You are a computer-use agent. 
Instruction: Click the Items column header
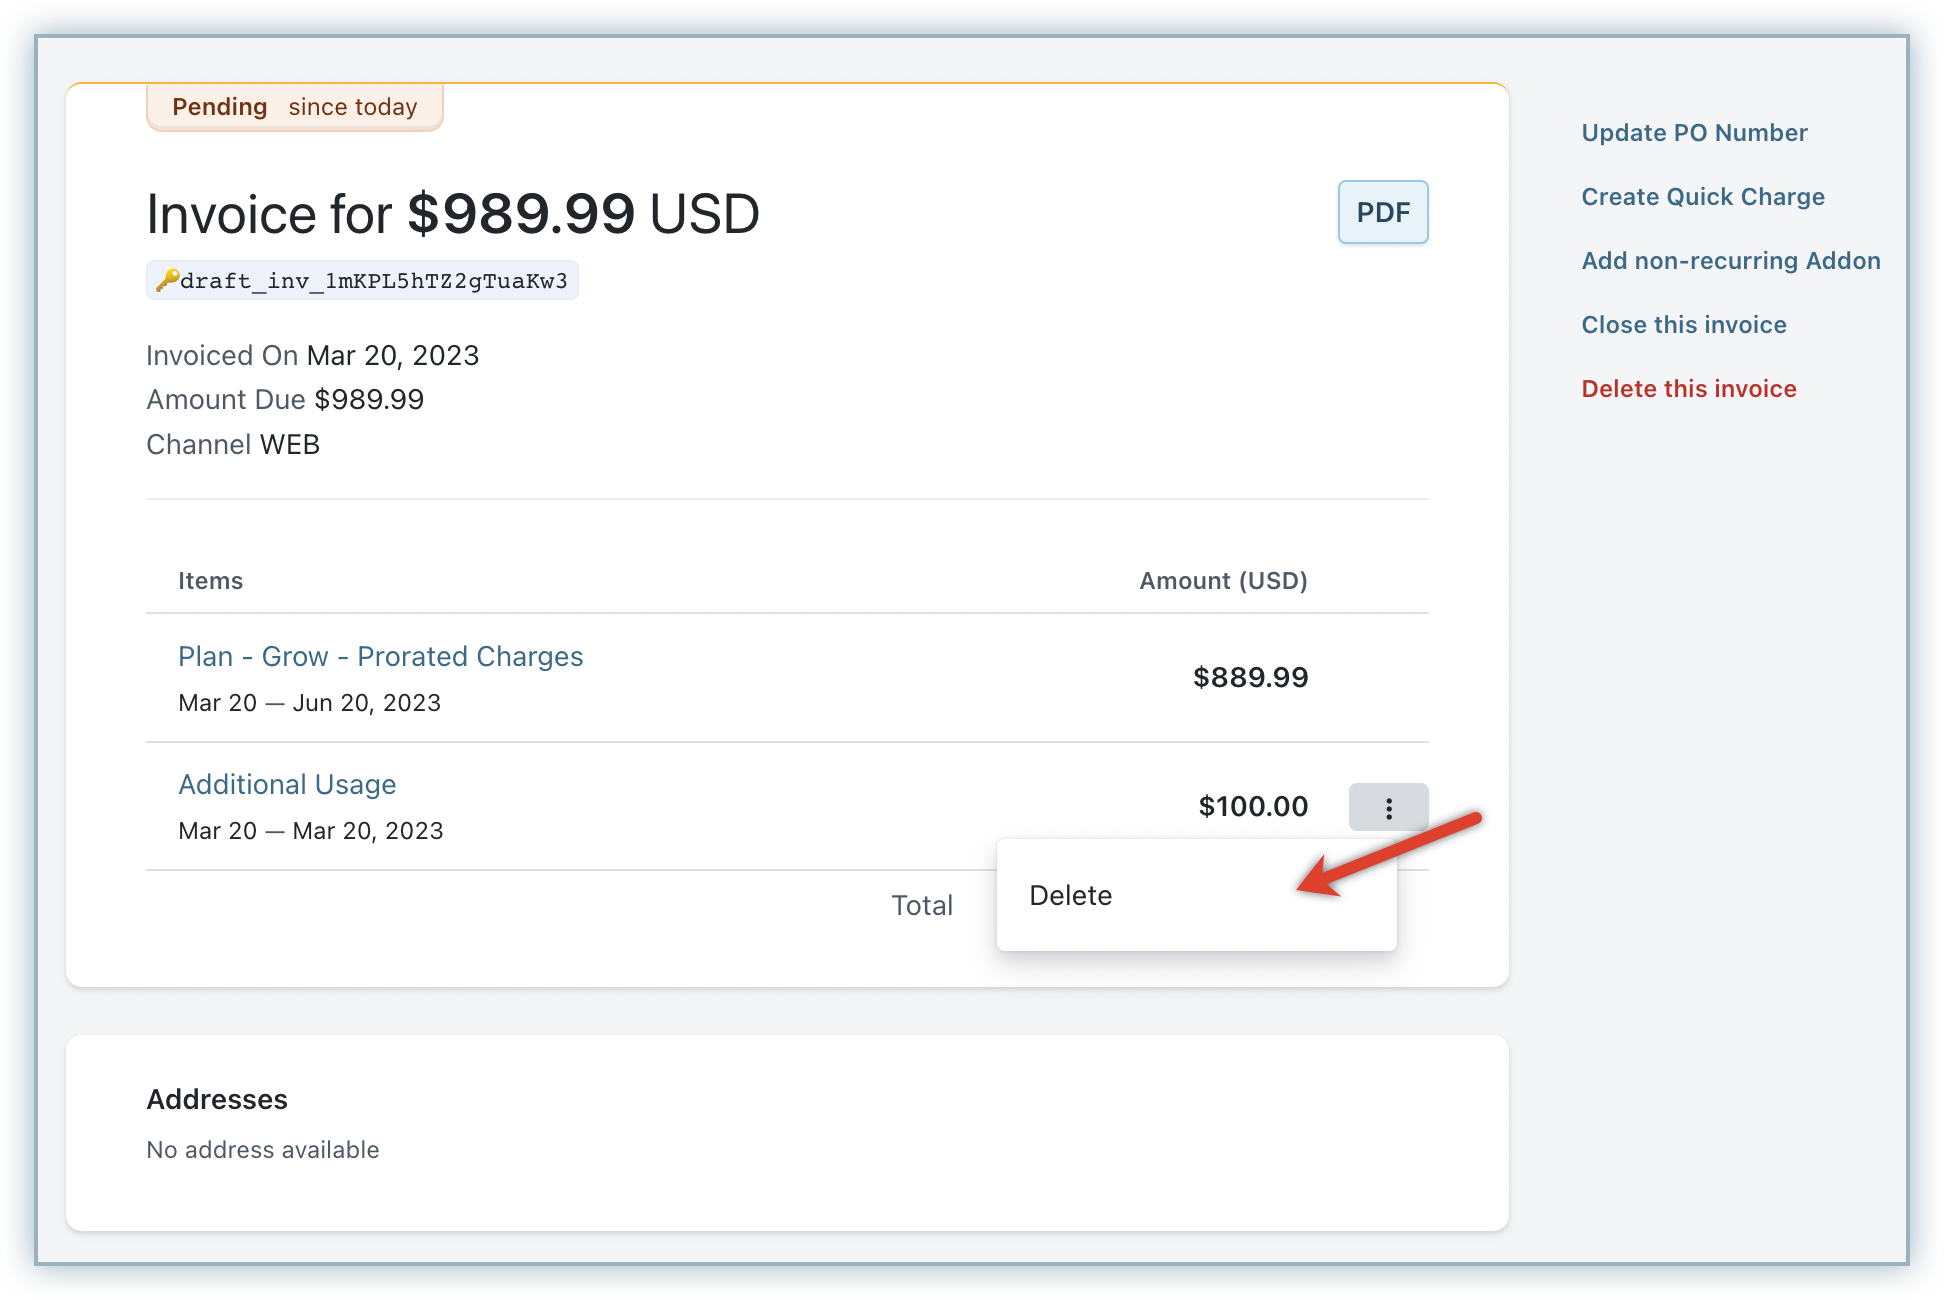coord(210,581)
